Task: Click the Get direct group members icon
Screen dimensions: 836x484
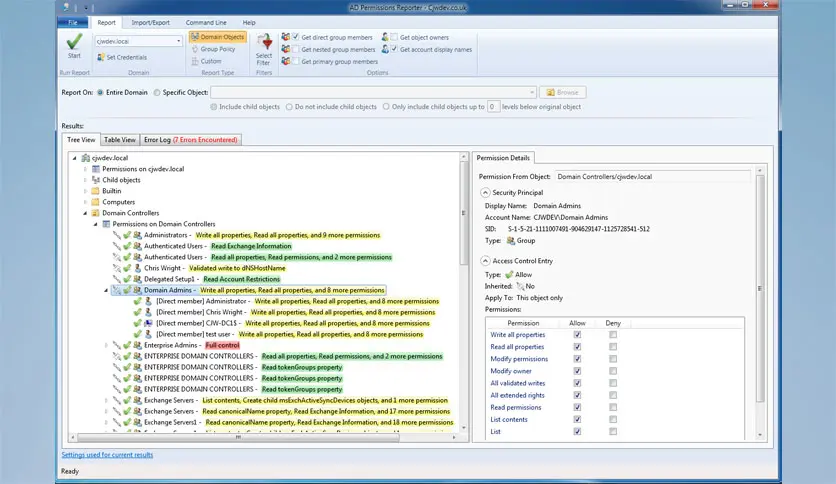Action: point(286,37)
